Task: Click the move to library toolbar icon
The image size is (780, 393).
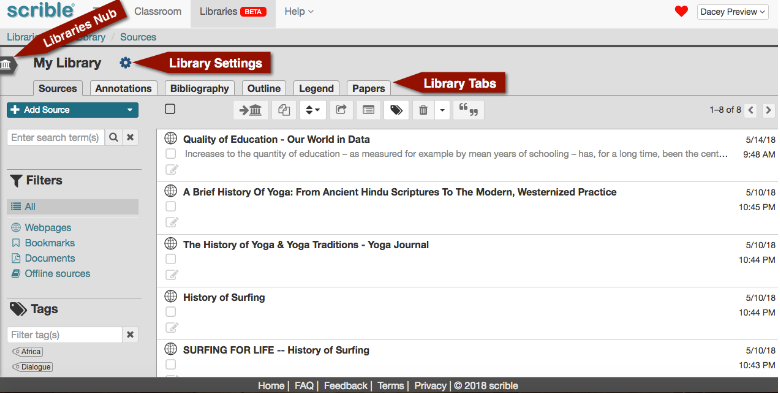Action: (251, 110)
